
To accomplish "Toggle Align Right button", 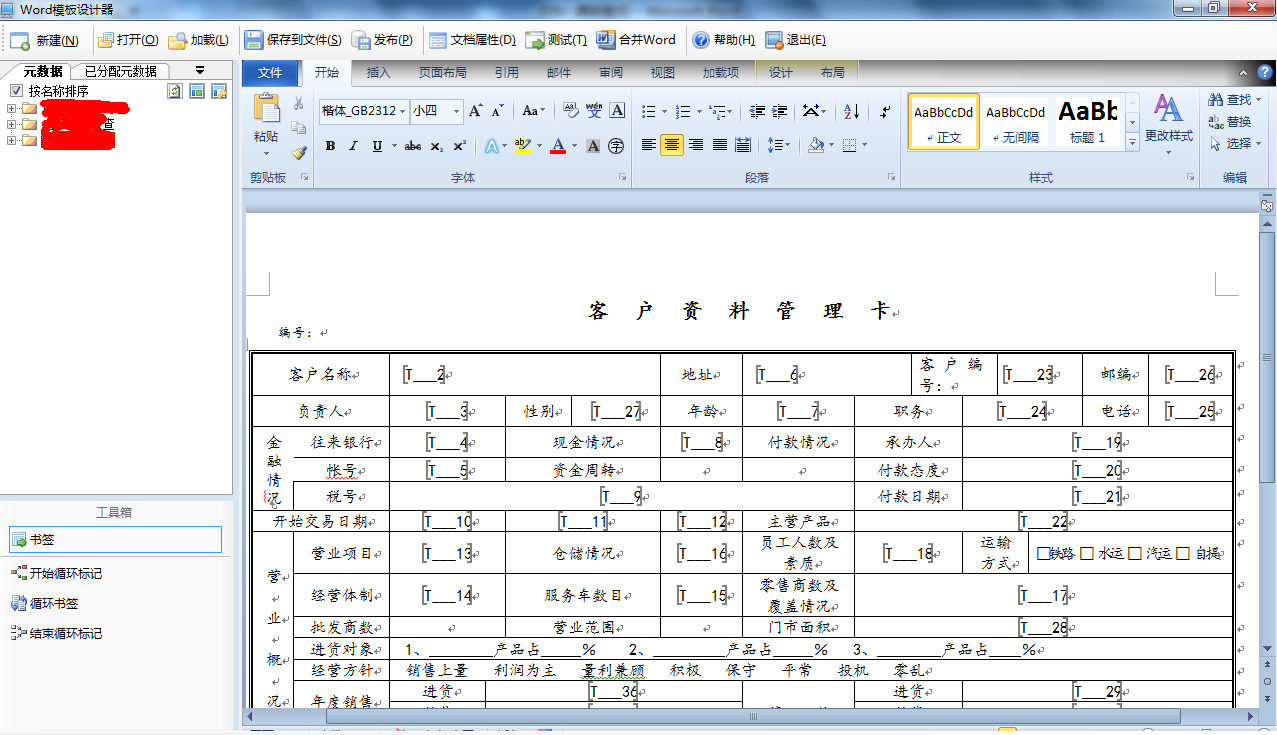I will coord(696,145).
